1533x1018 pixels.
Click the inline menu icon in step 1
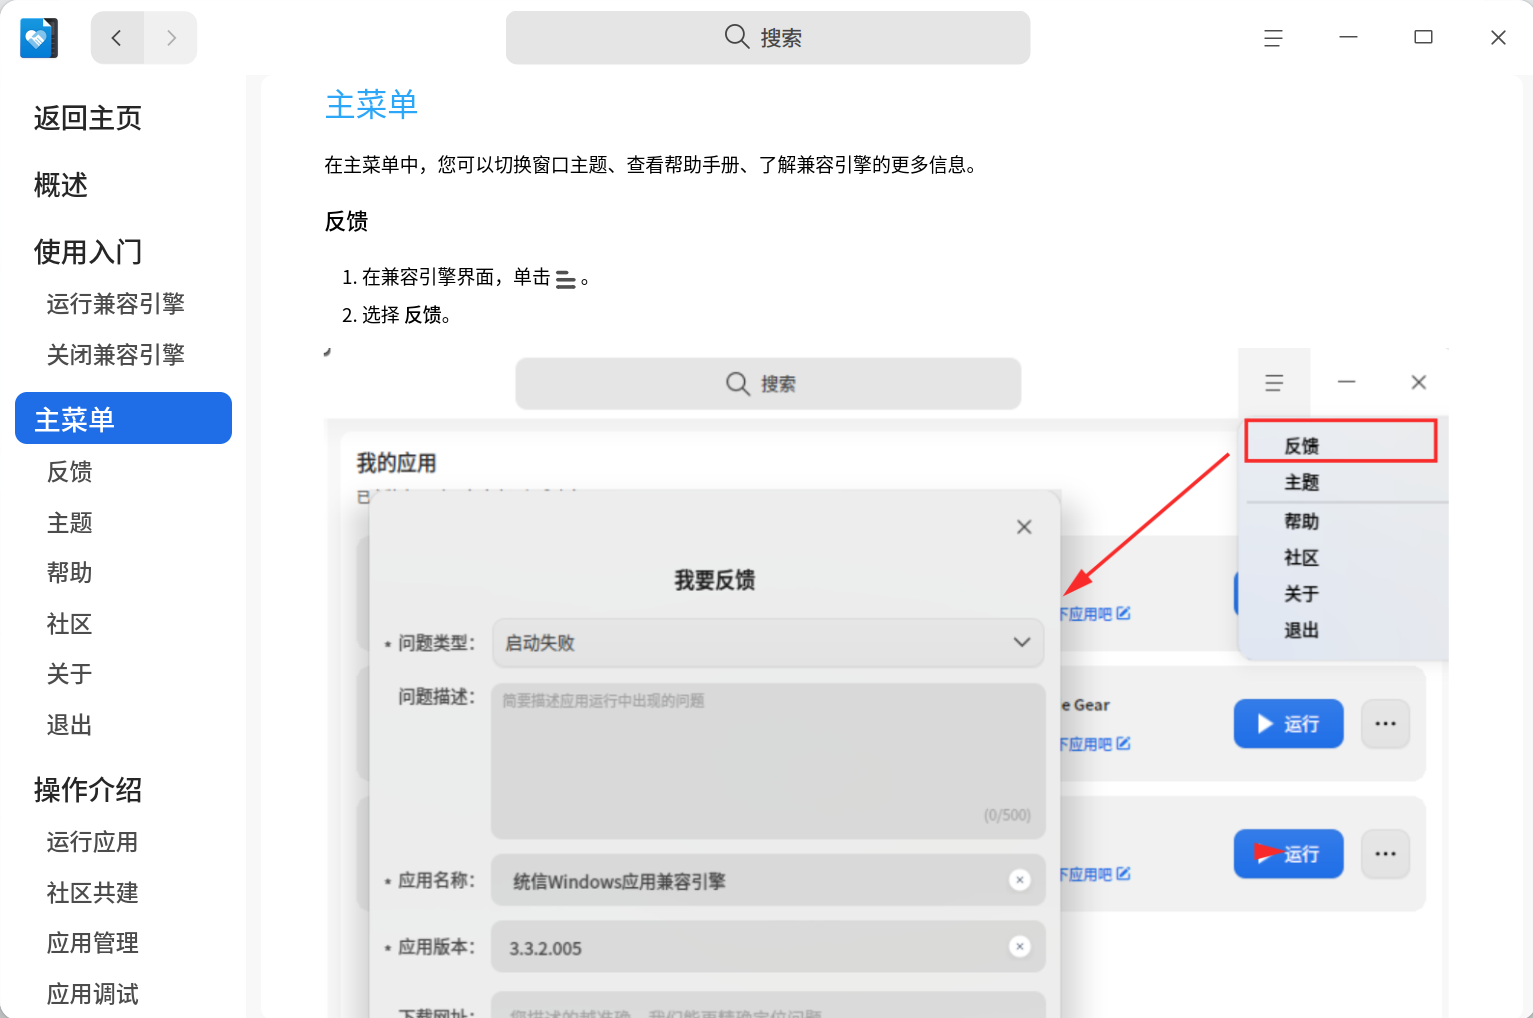[565, 280]
